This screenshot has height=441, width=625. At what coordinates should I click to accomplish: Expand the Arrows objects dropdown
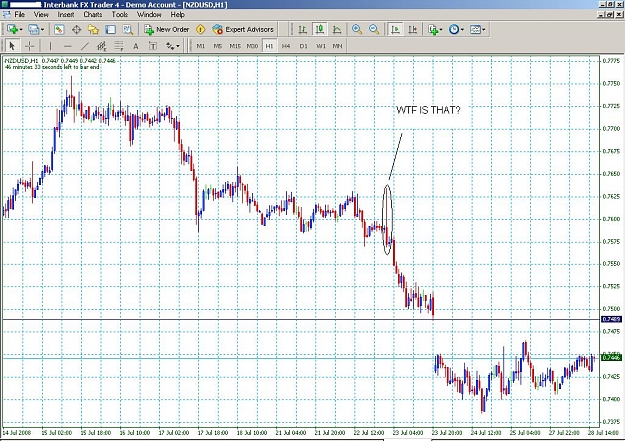click(x=178, y=46)
